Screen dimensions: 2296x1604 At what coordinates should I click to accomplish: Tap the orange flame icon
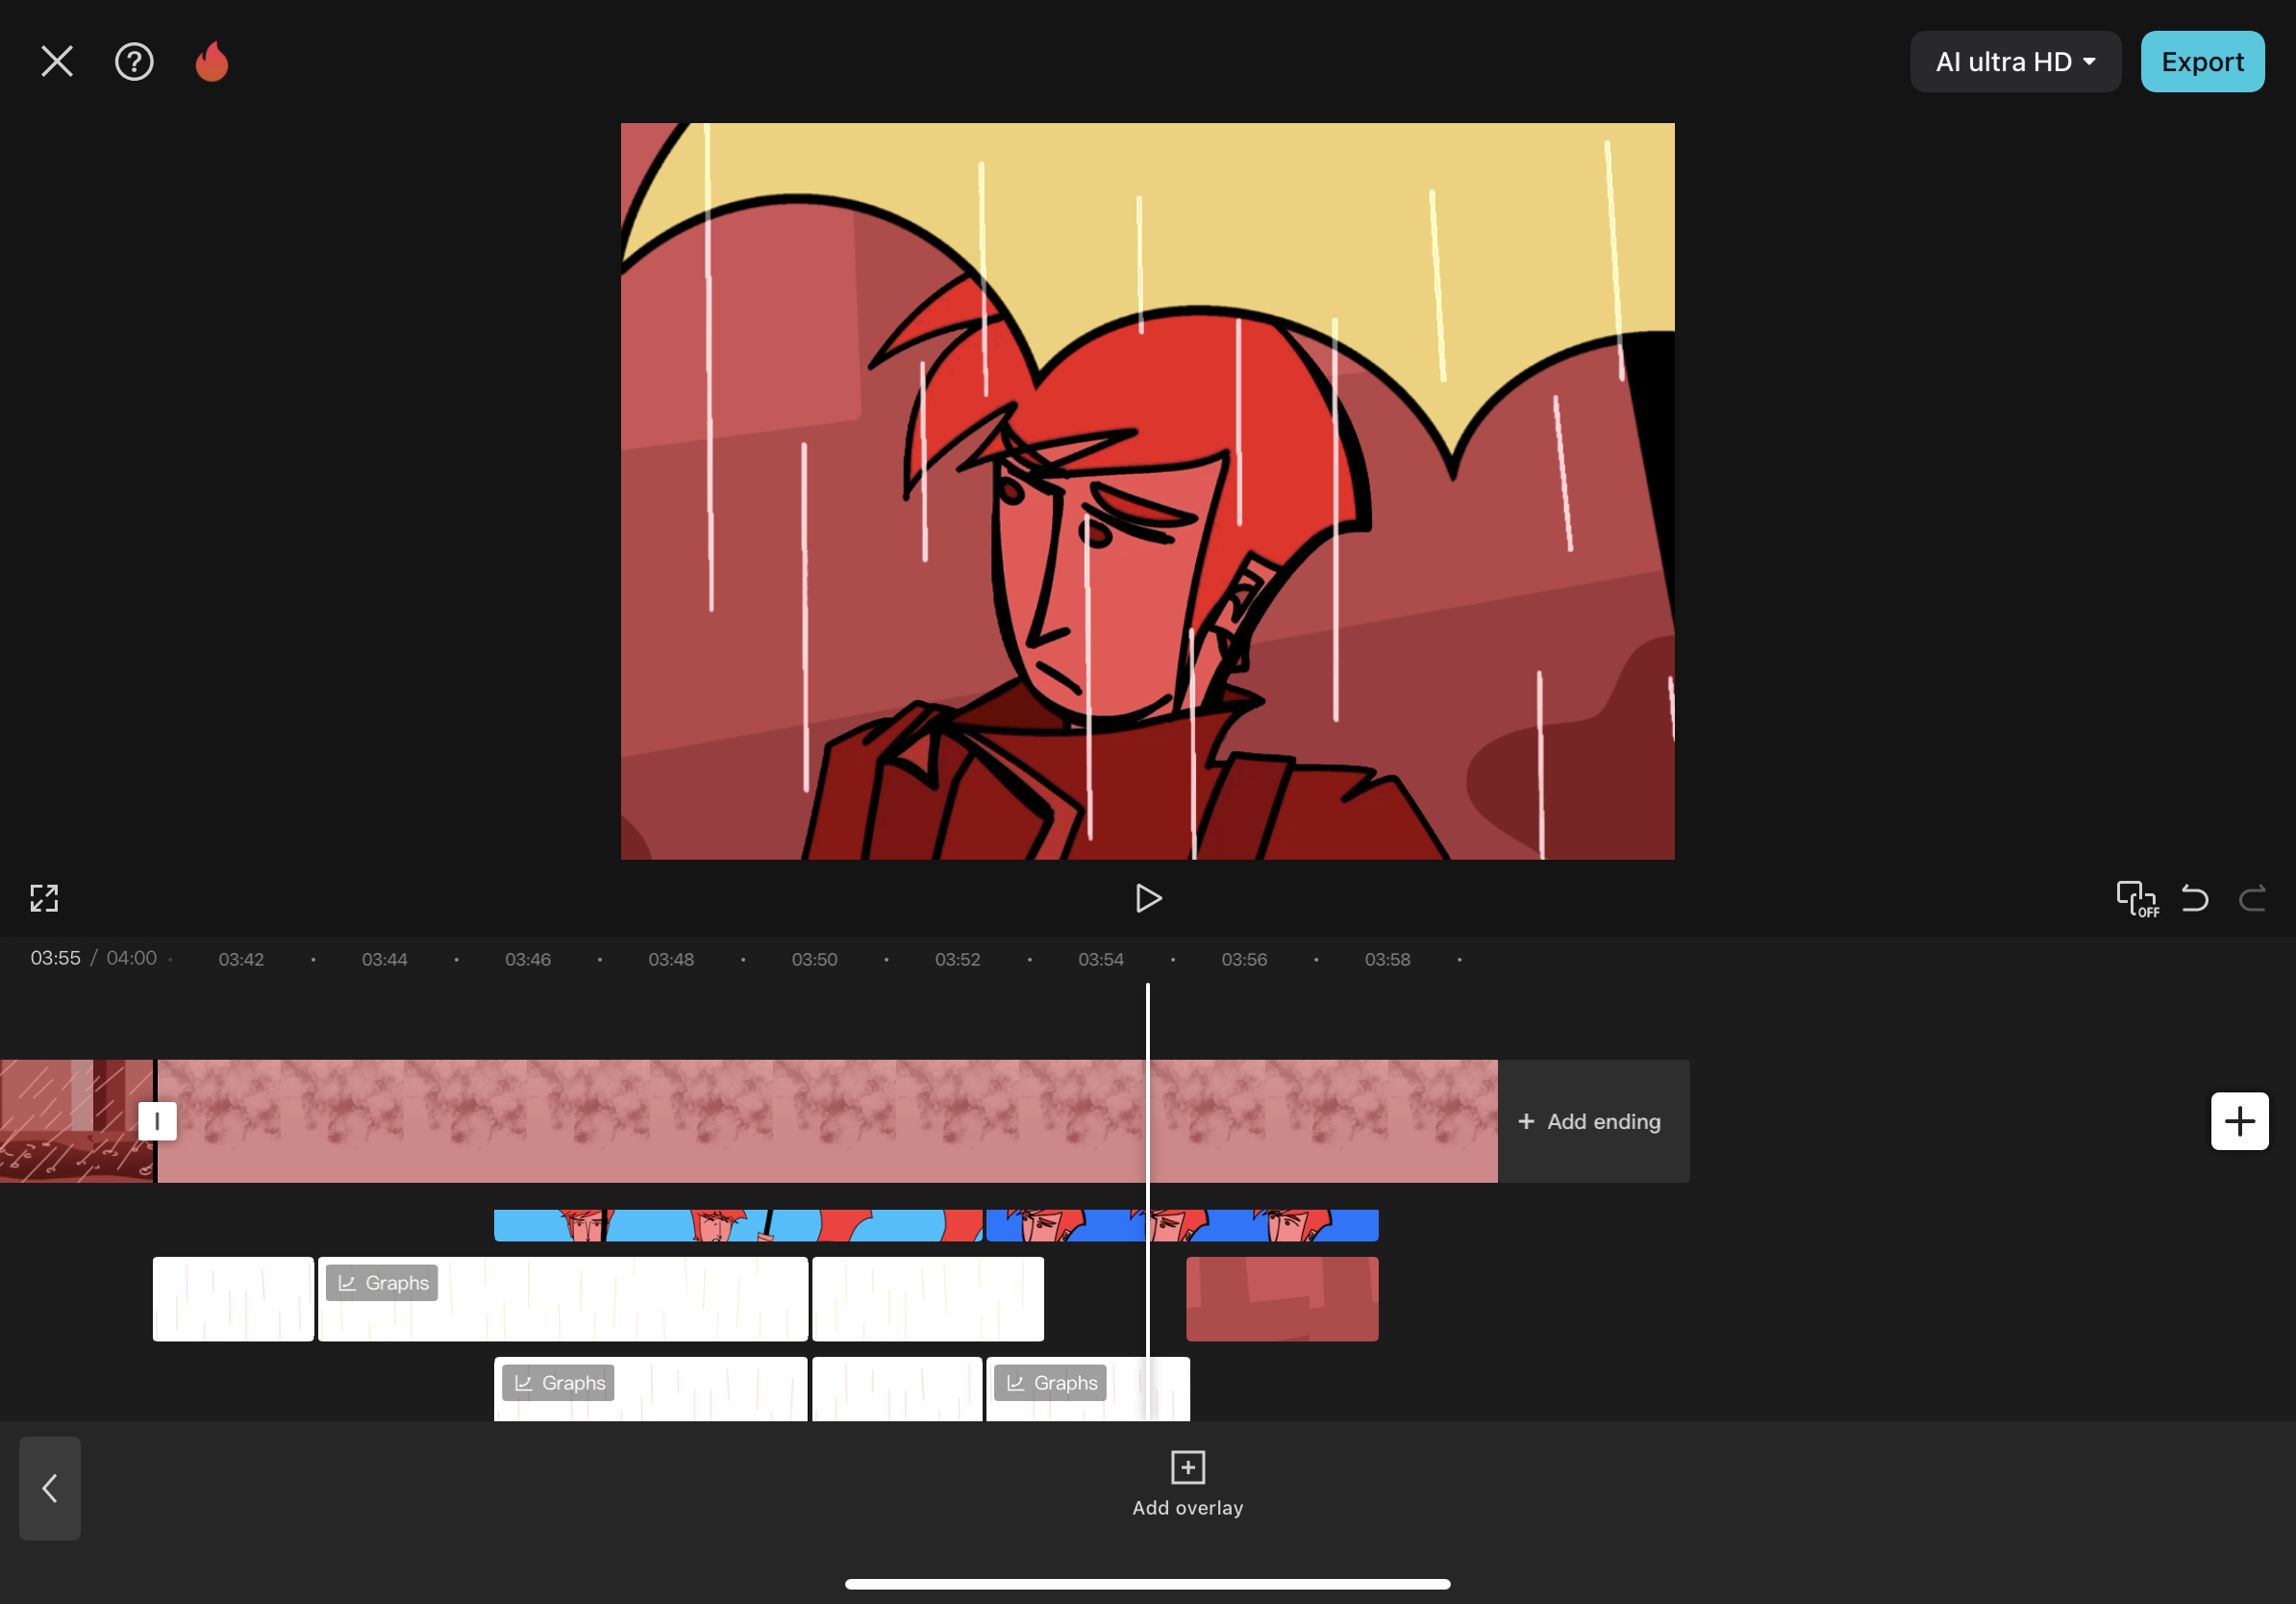point(211,62)
